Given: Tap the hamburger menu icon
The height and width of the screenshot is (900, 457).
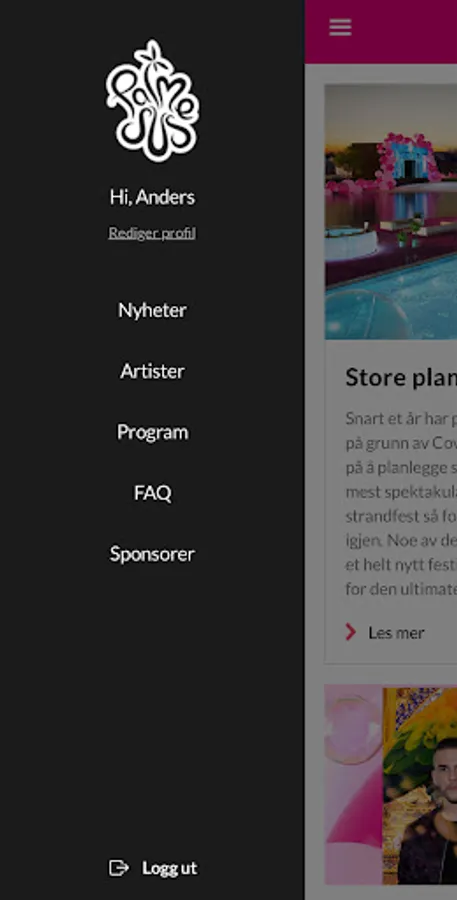Looking at the screenshot, I should [x=340, y=27].
